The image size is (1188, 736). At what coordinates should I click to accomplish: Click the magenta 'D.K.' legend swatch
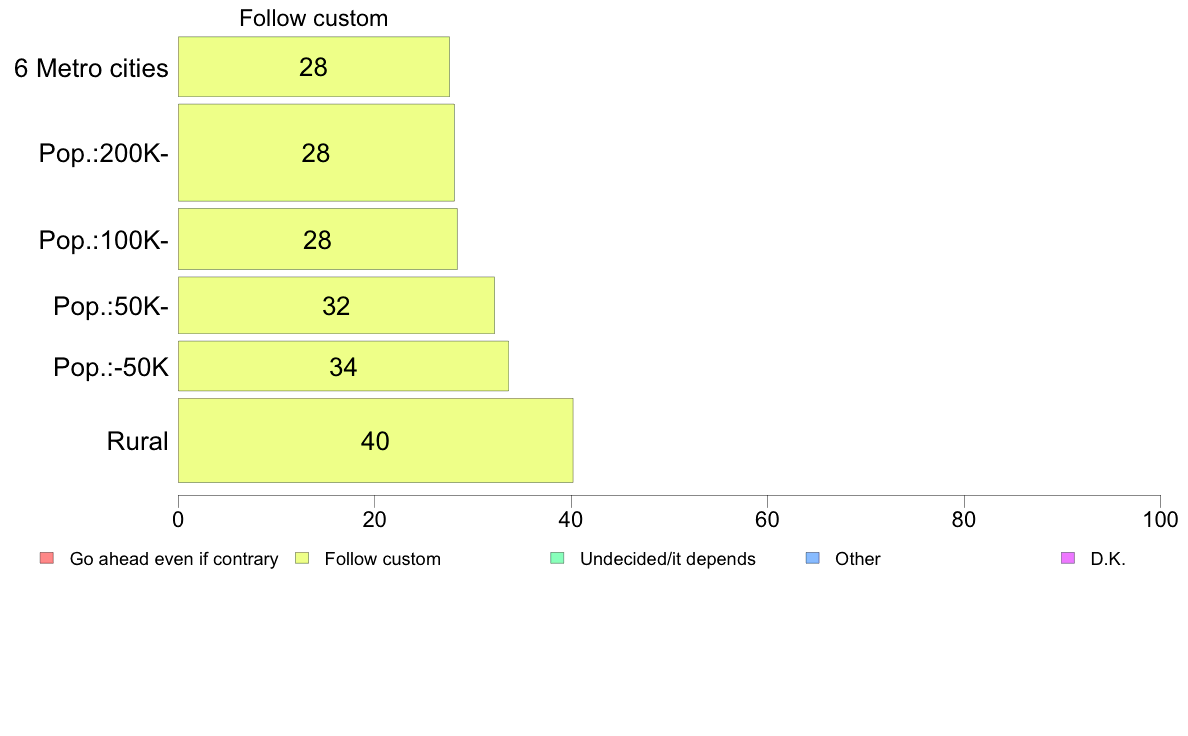point(1068,559)
